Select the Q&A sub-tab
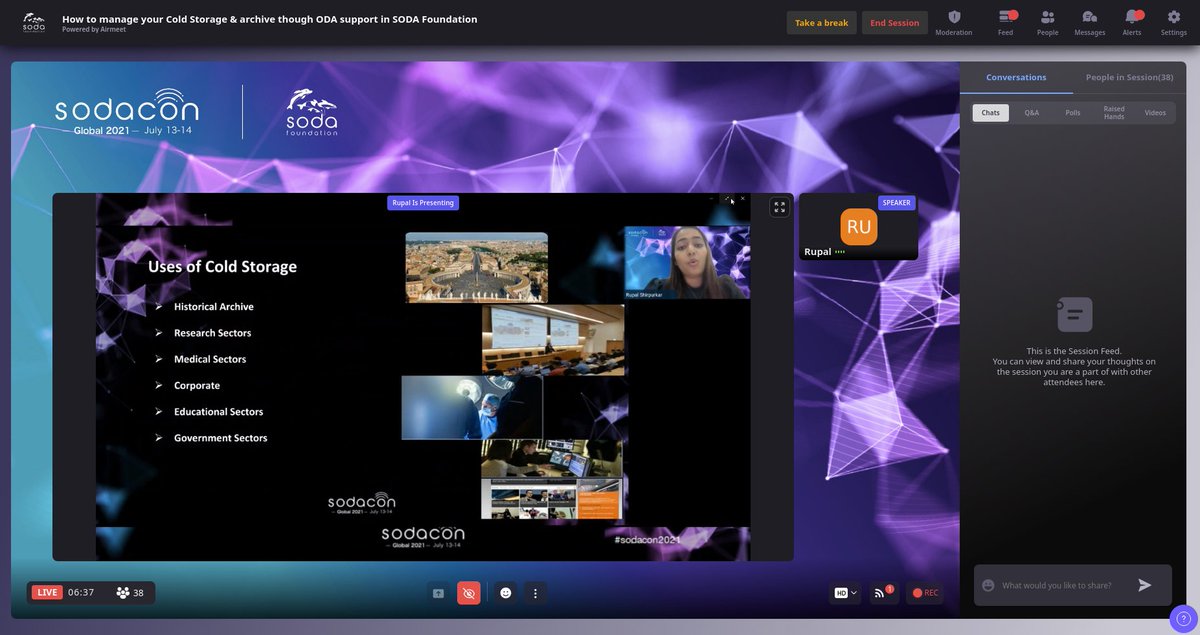The image size is (1200, 635). click(1031, 113)
